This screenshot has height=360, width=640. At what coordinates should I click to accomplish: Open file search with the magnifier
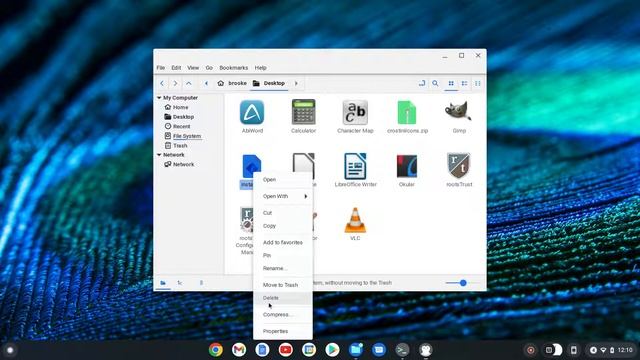436,83
